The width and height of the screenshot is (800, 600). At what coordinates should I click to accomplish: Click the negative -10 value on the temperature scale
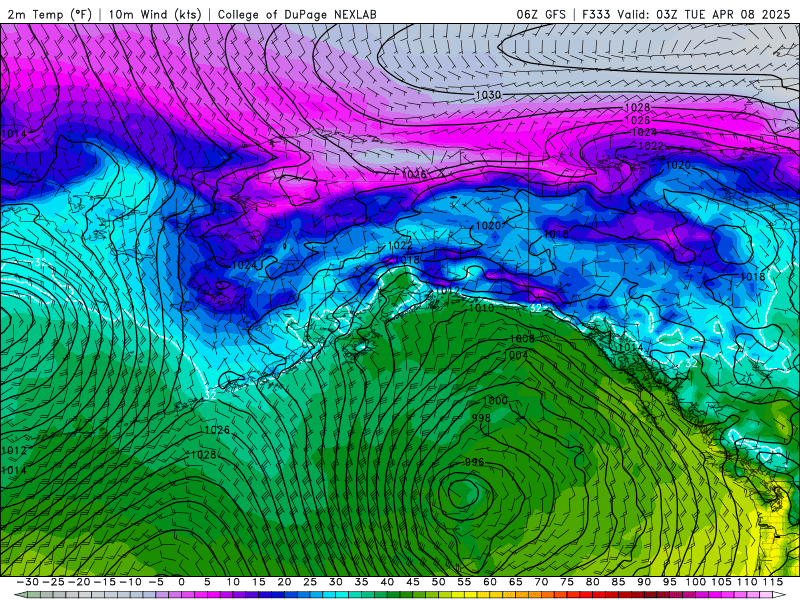(x=131, y=582)
